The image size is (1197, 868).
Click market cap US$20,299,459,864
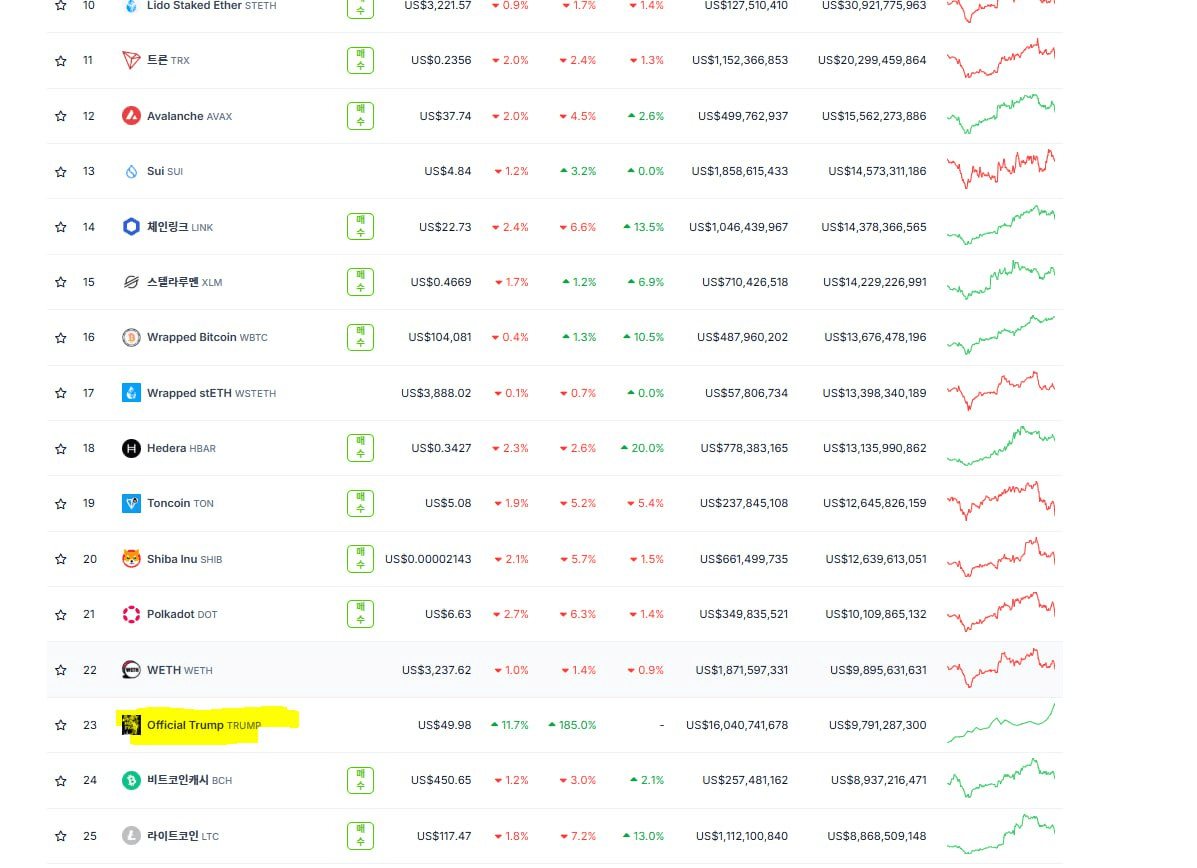[872, 60]
